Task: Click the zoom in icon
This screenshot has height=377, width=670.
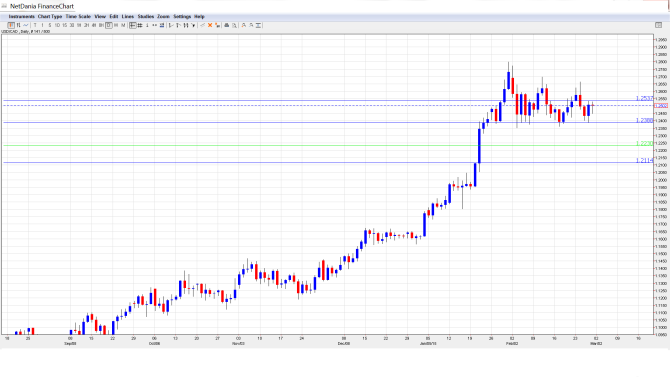Action: (x=244, y=26)
